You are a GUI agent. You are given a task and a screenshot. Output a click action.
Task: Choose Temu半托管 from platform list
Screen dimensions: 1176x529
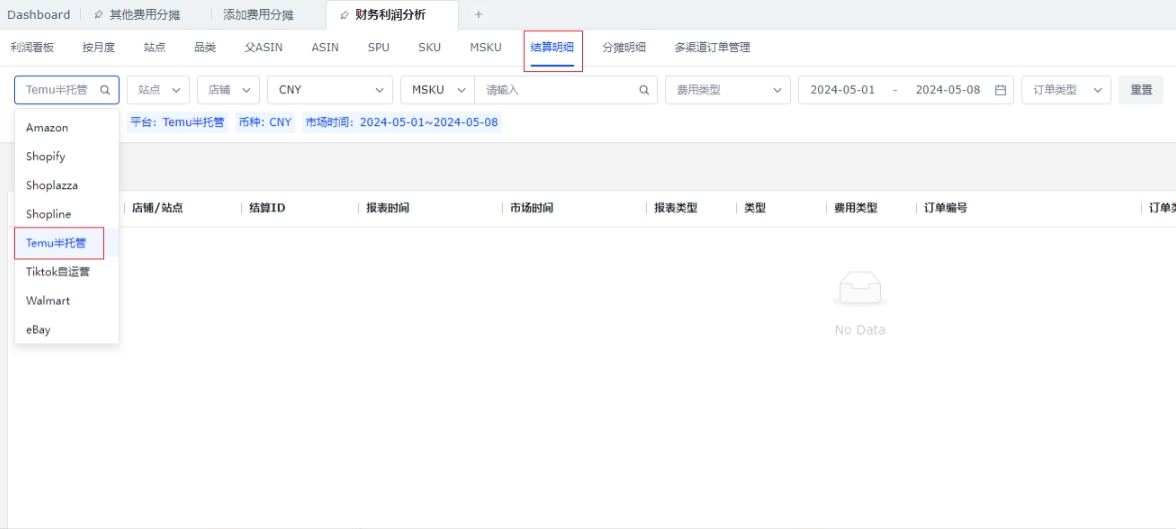tap(67, 242)
